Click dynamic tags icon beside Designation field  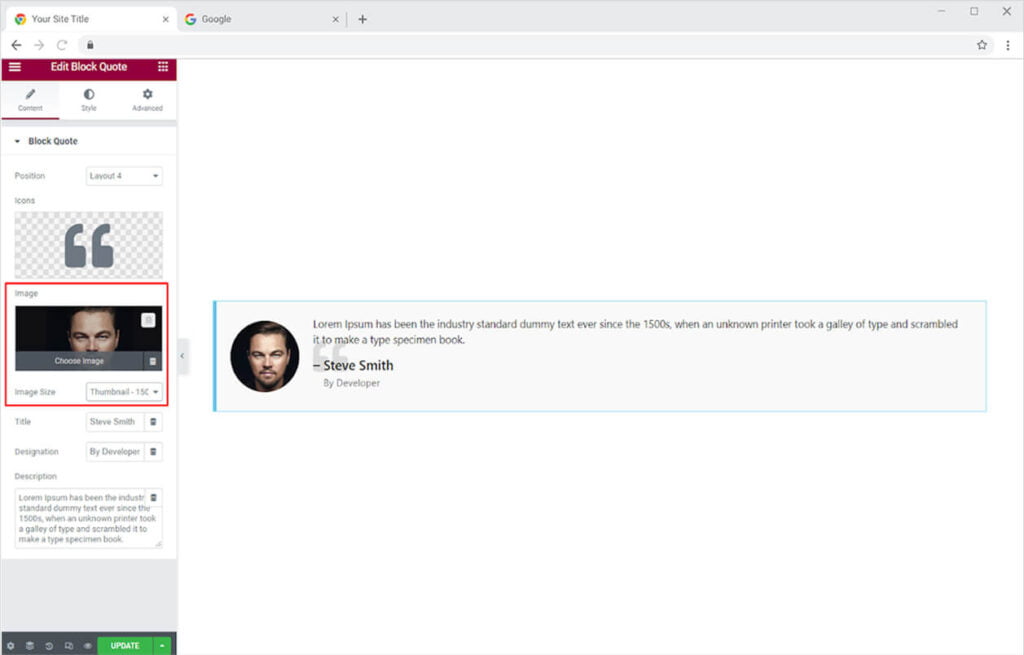click(x=153, y=452)
